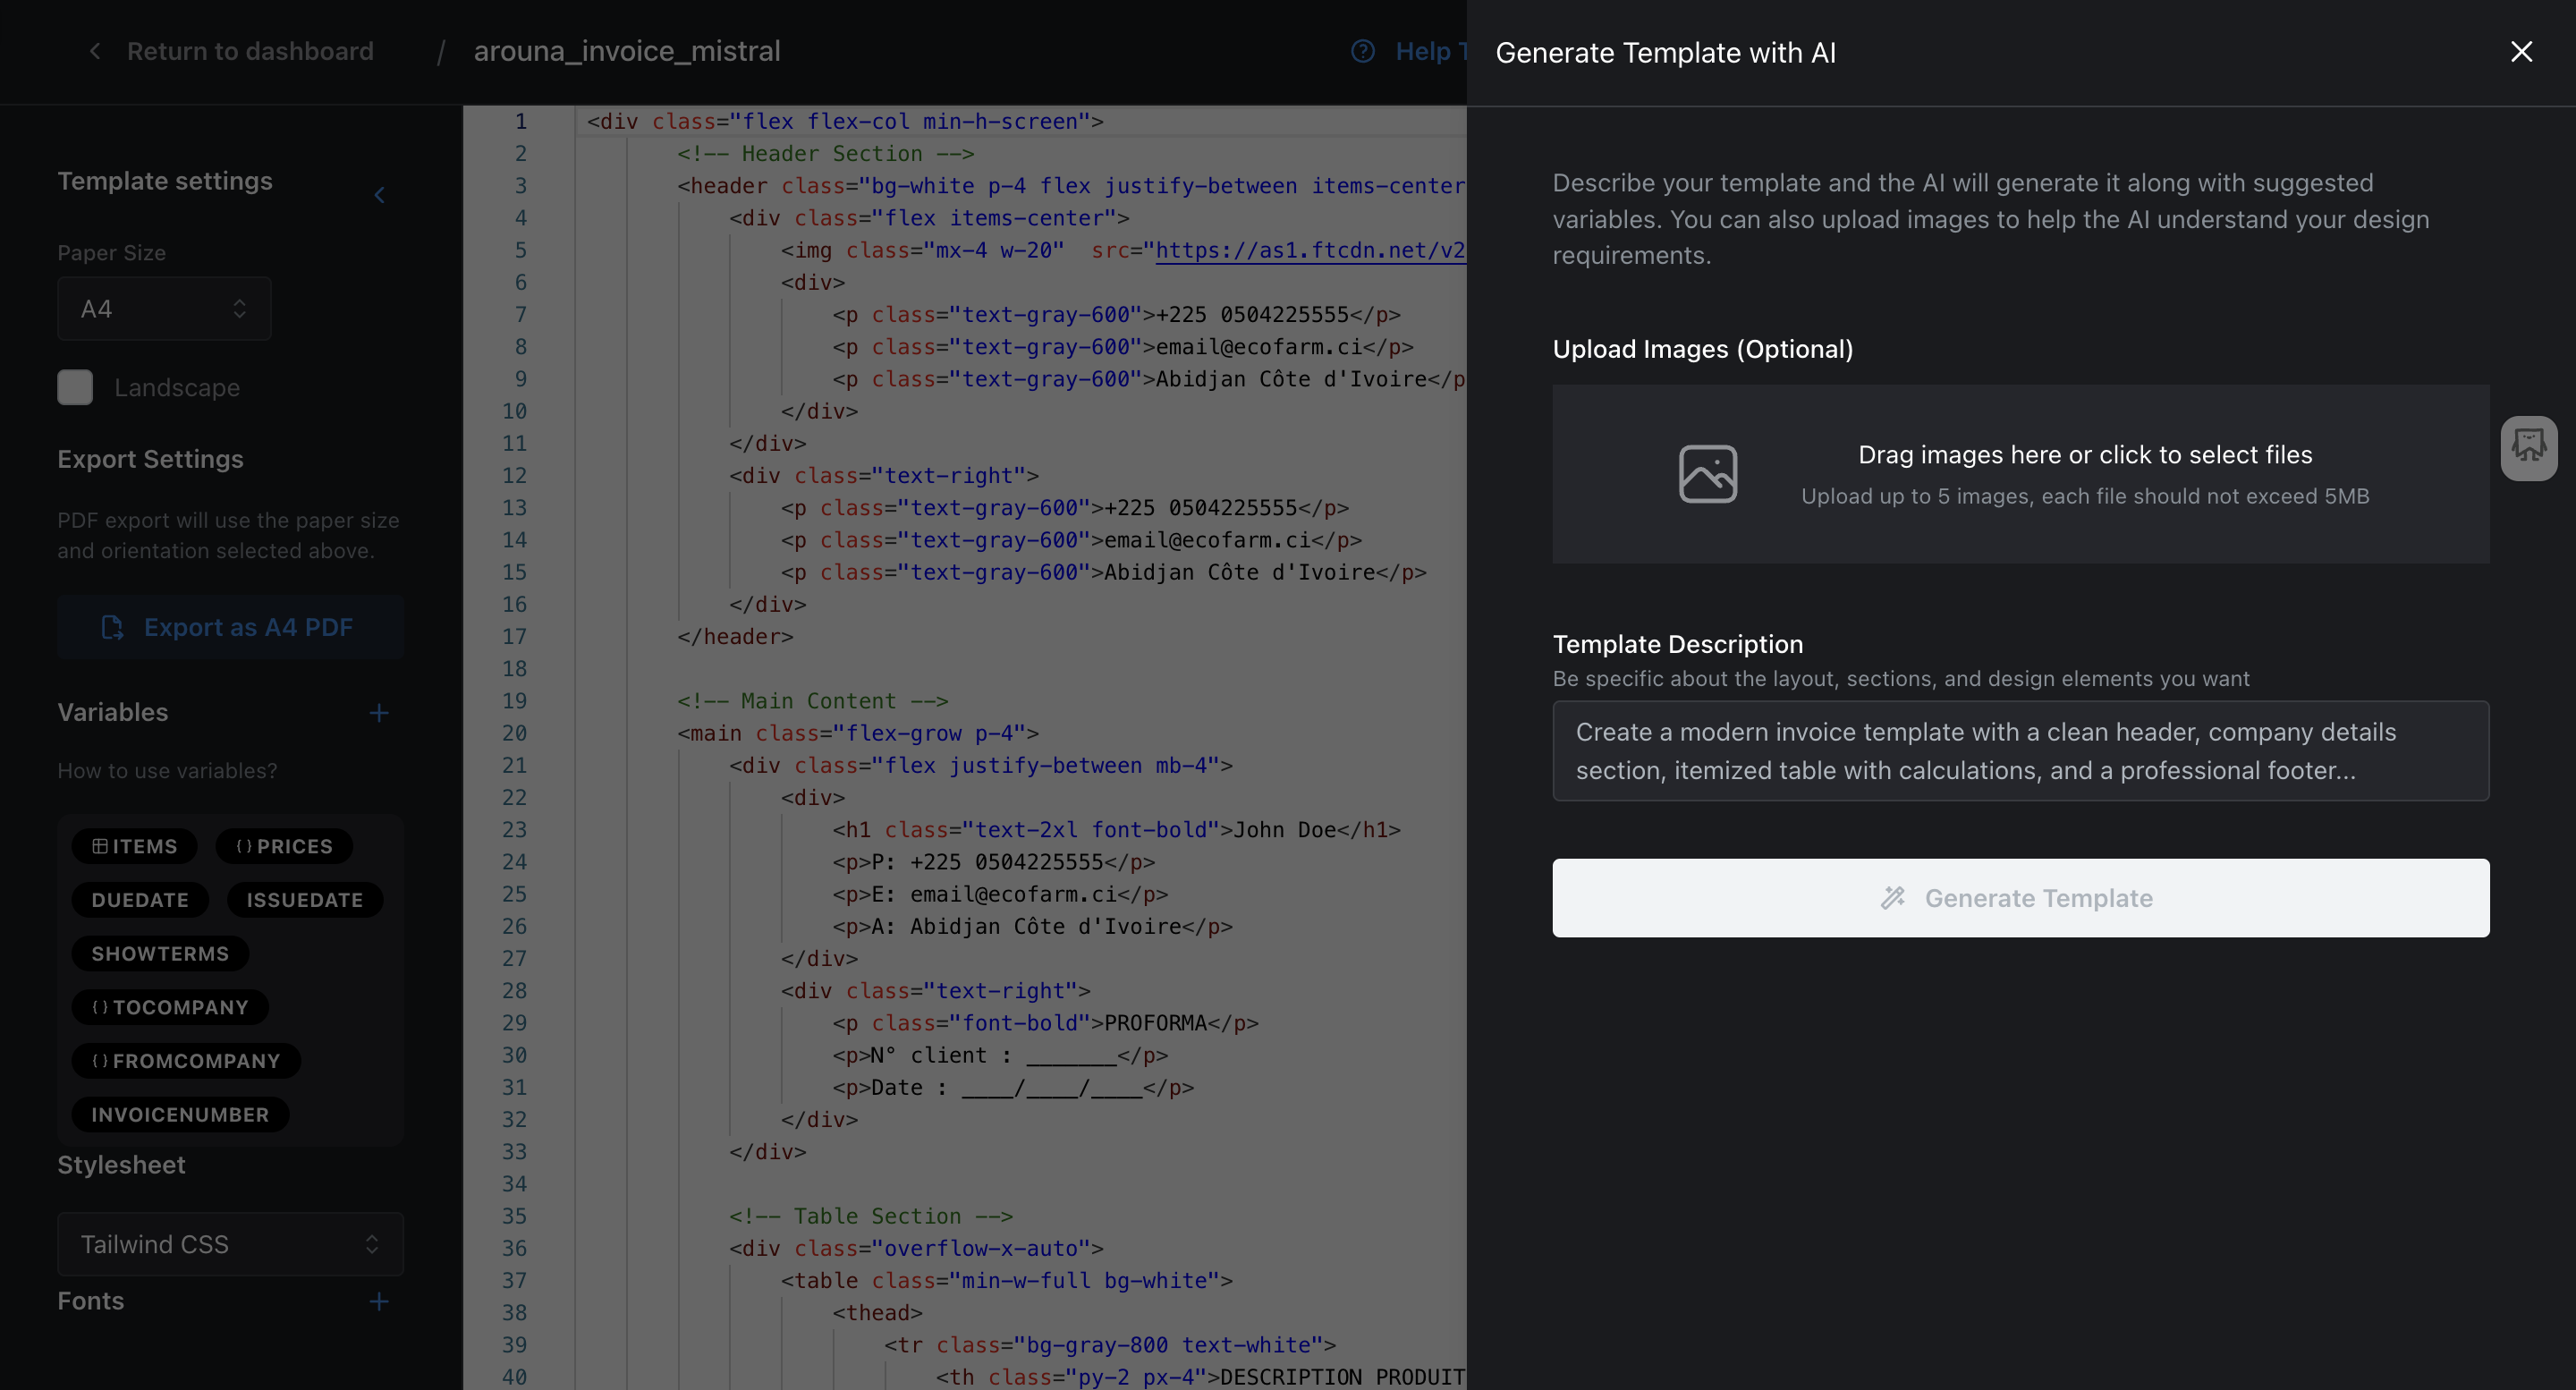This screenshot has width=2576, height=1390.
Task: Click the magic wand icon on Generate Template
Action: (x=1892, y=898)
